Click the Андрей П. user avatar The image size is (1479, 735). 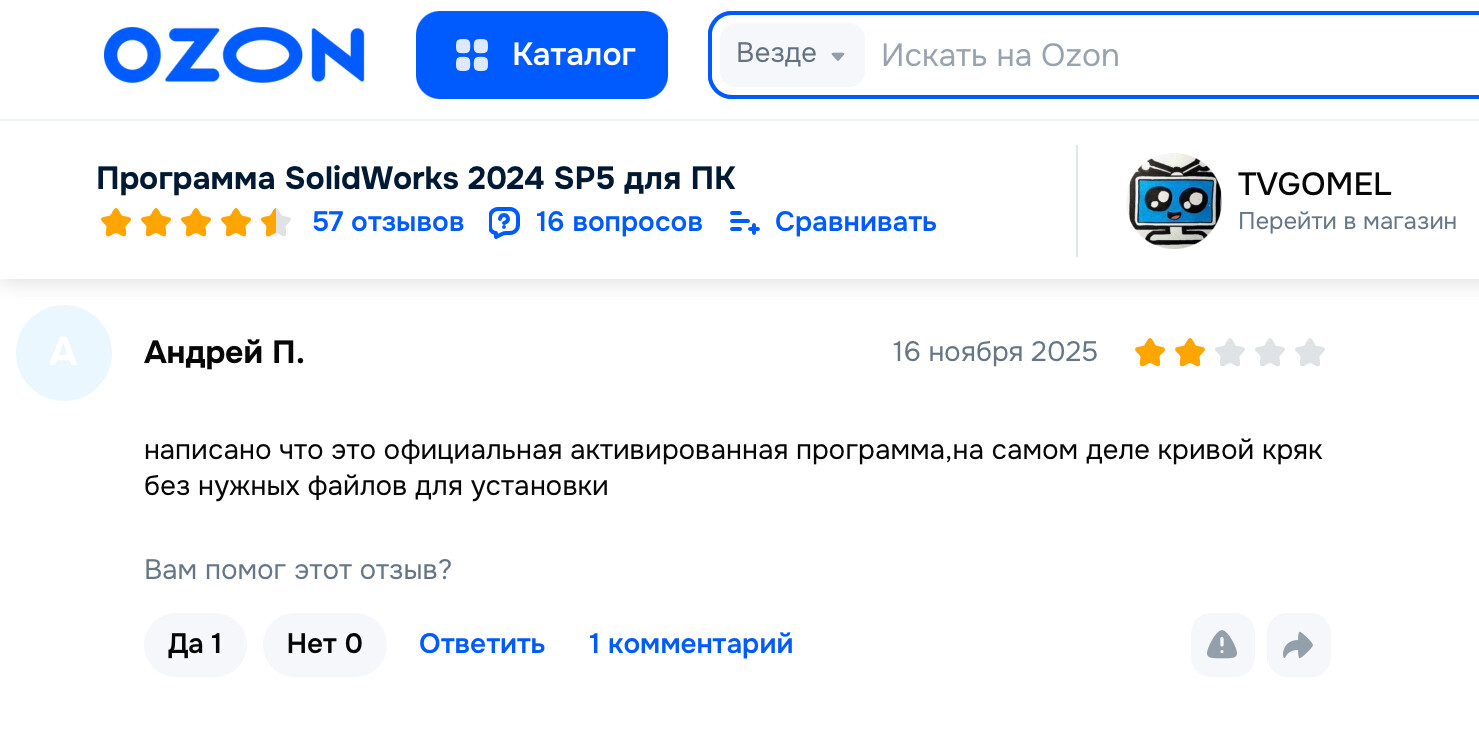64,353
